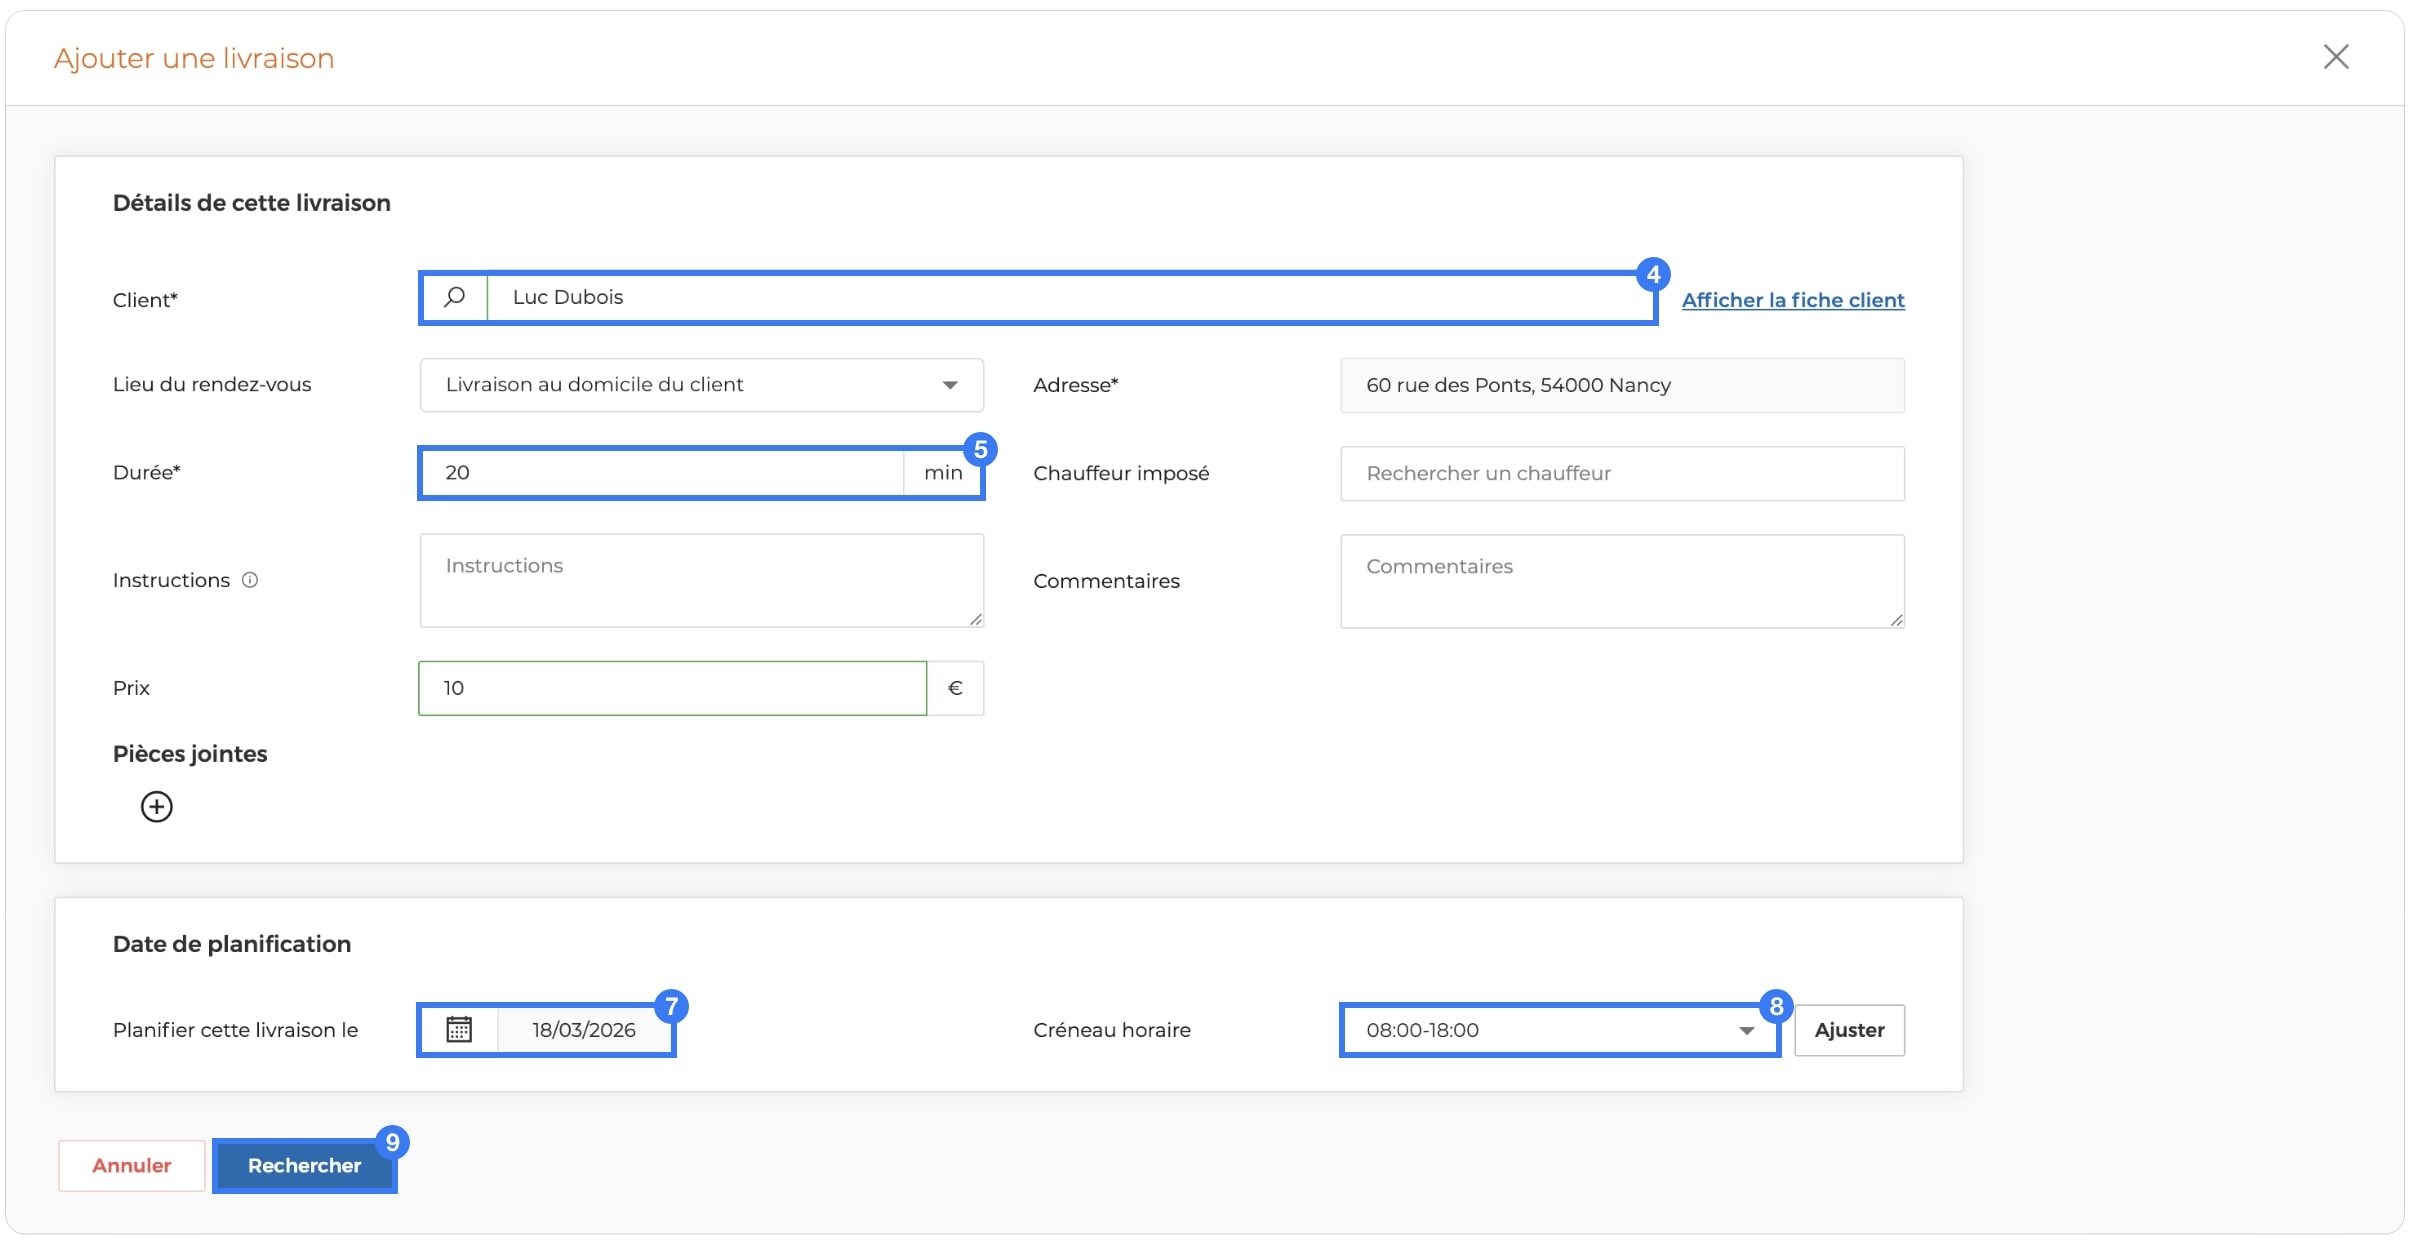The height and width of the screenshot is (1240, 2410).
Task: Click the dropdown arrow of Créneau horaire
Action: coord(1746,1030)
